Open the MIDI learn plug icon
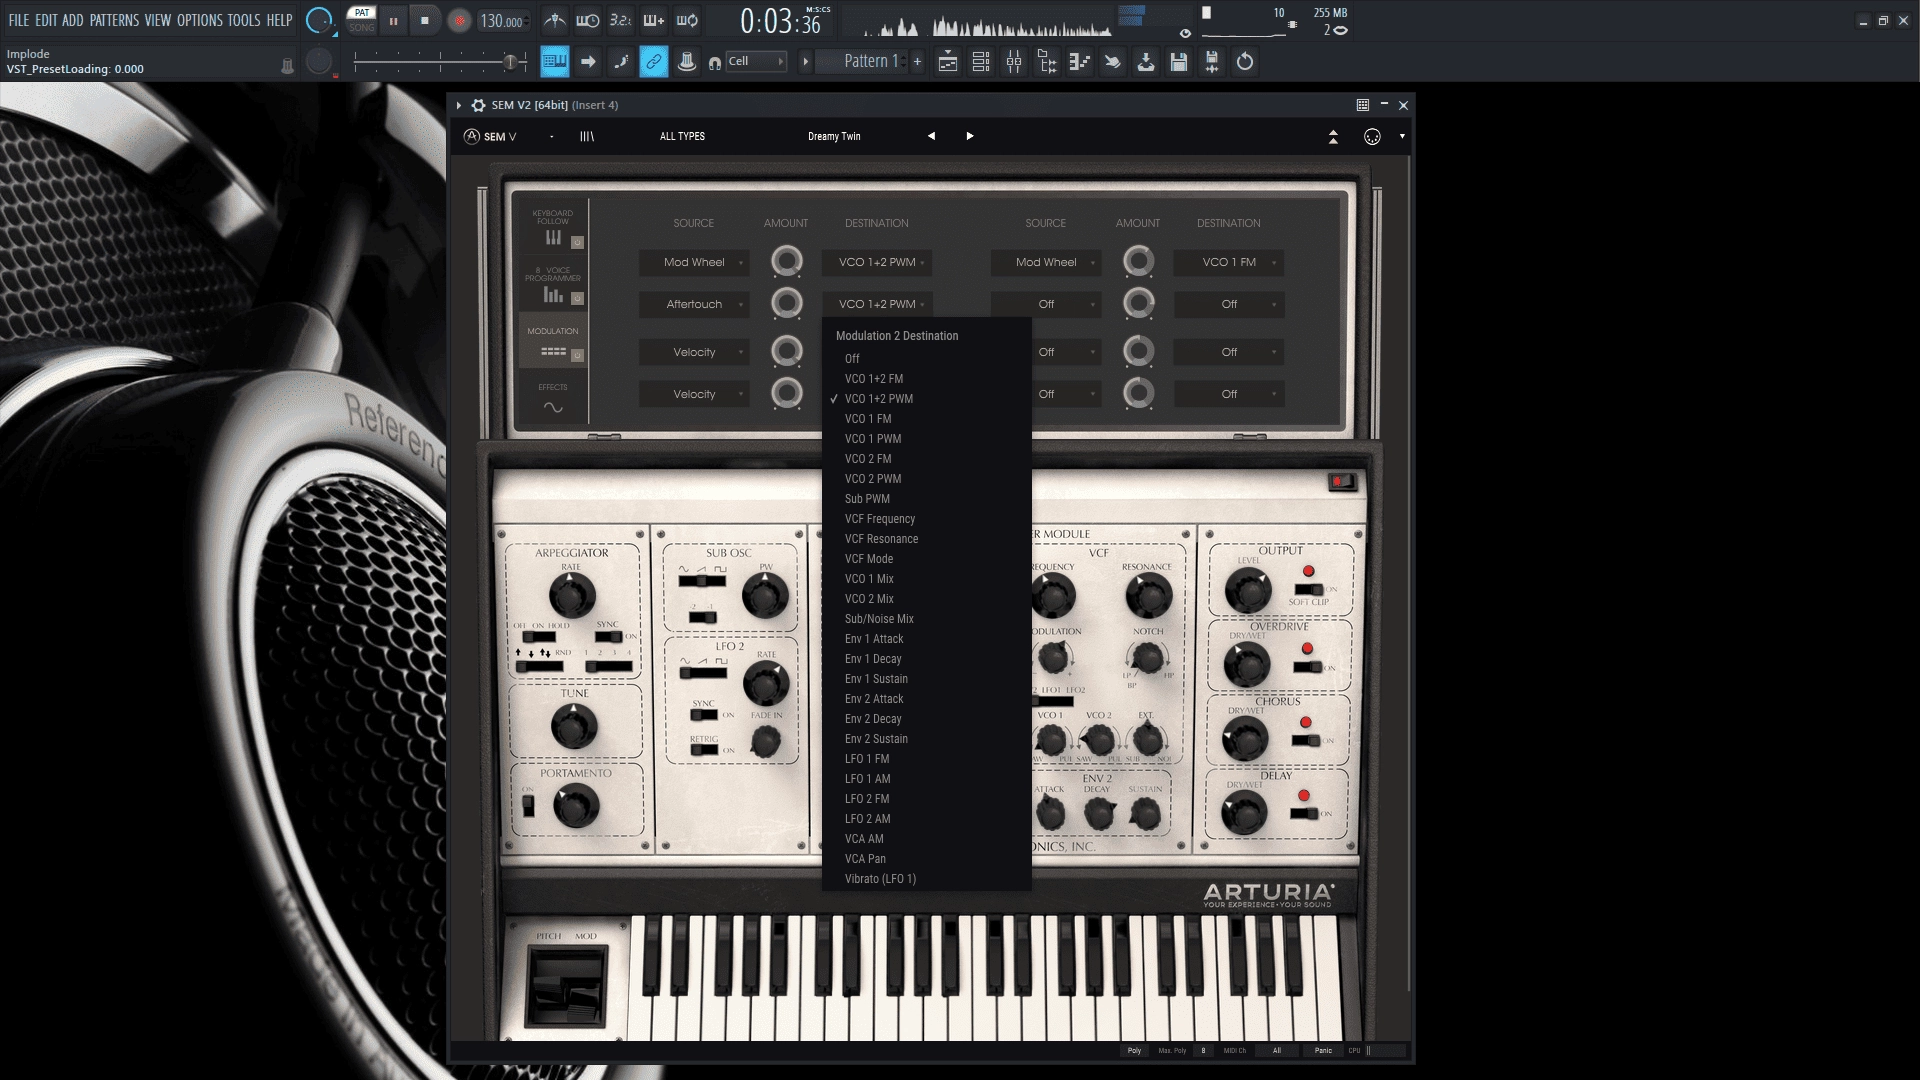1920x1080 pixels. click(1372, 137)
